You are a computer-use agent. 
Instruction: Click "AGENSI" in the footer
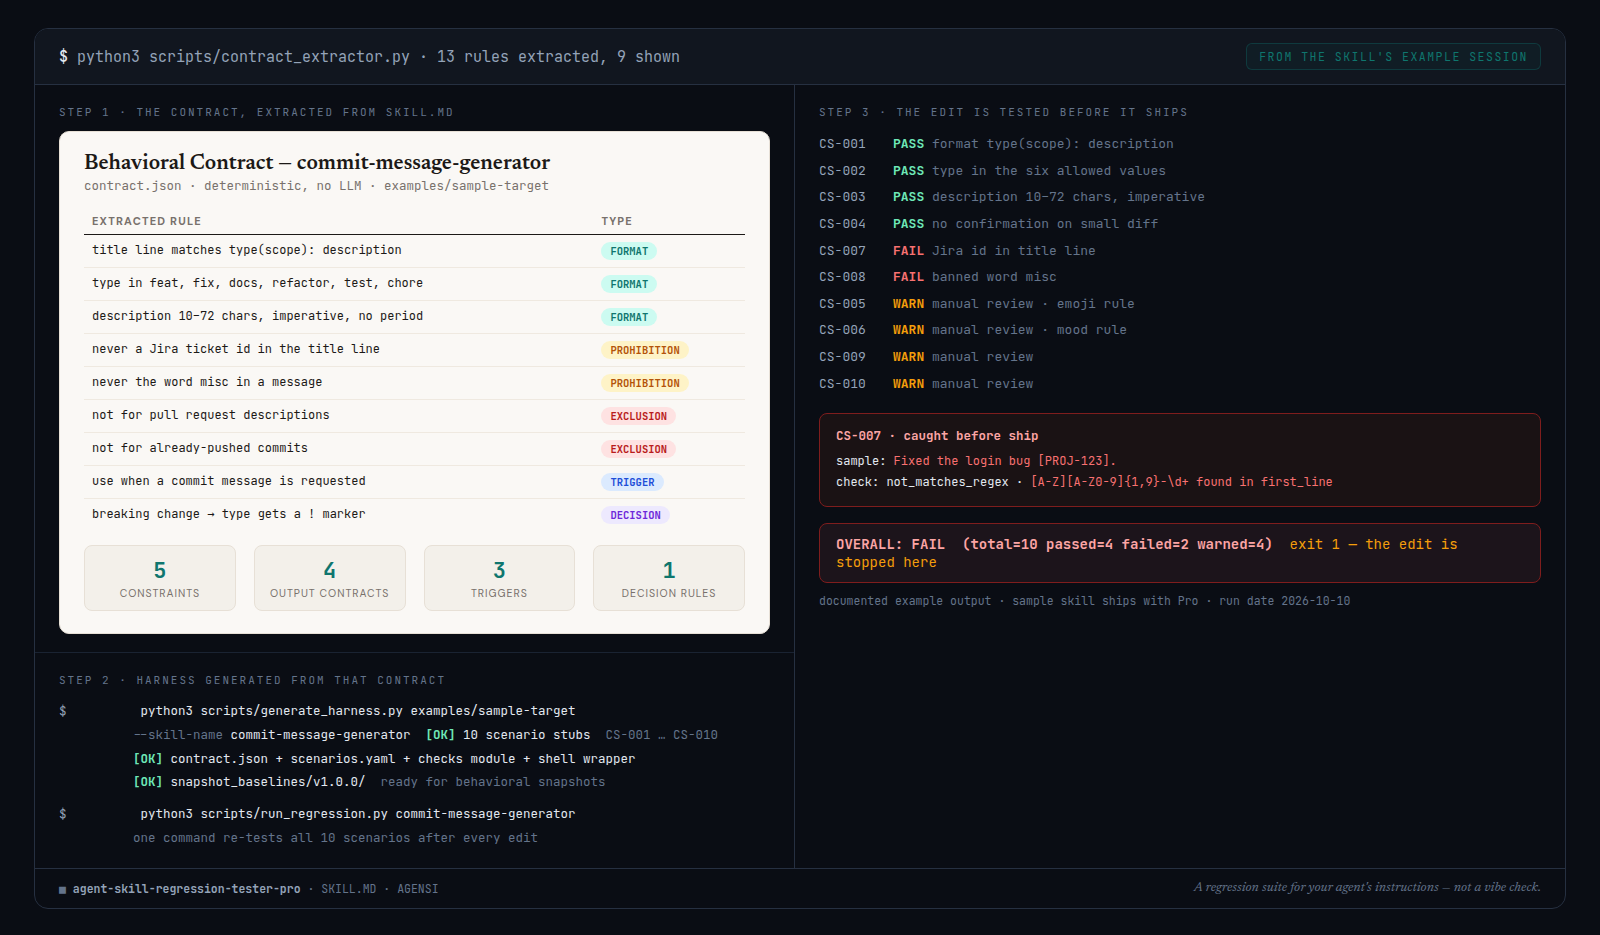click(x=418, y=889)
